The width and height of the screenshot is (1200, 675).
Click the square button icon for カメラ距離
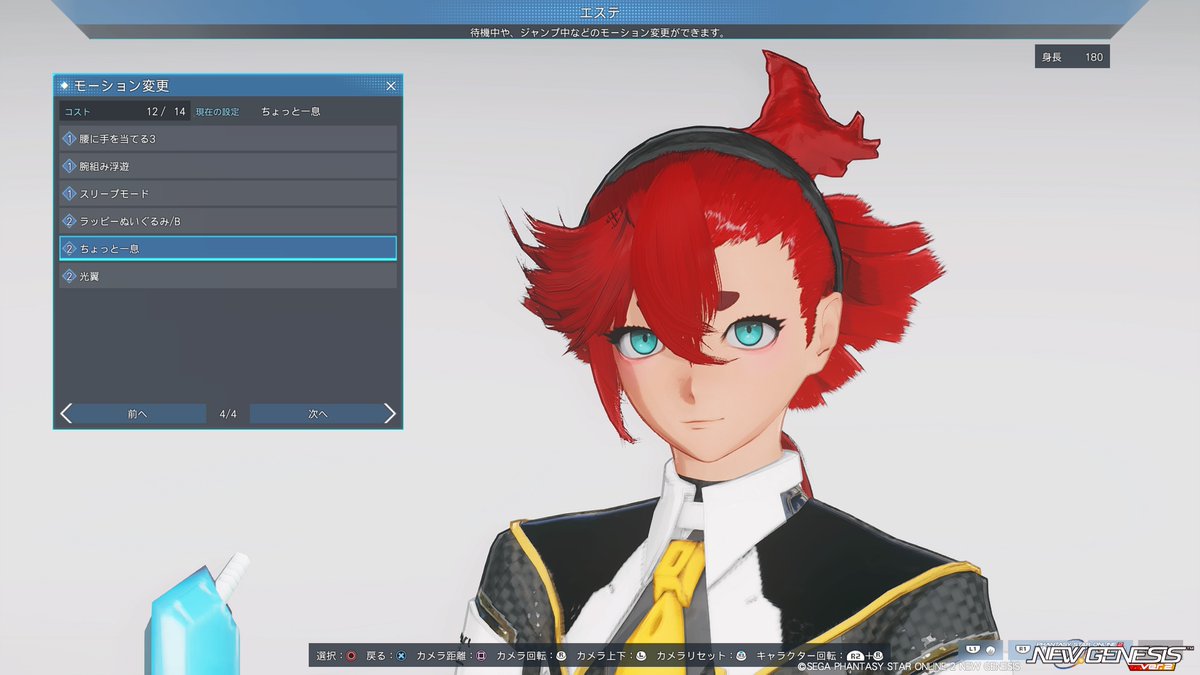481,656
